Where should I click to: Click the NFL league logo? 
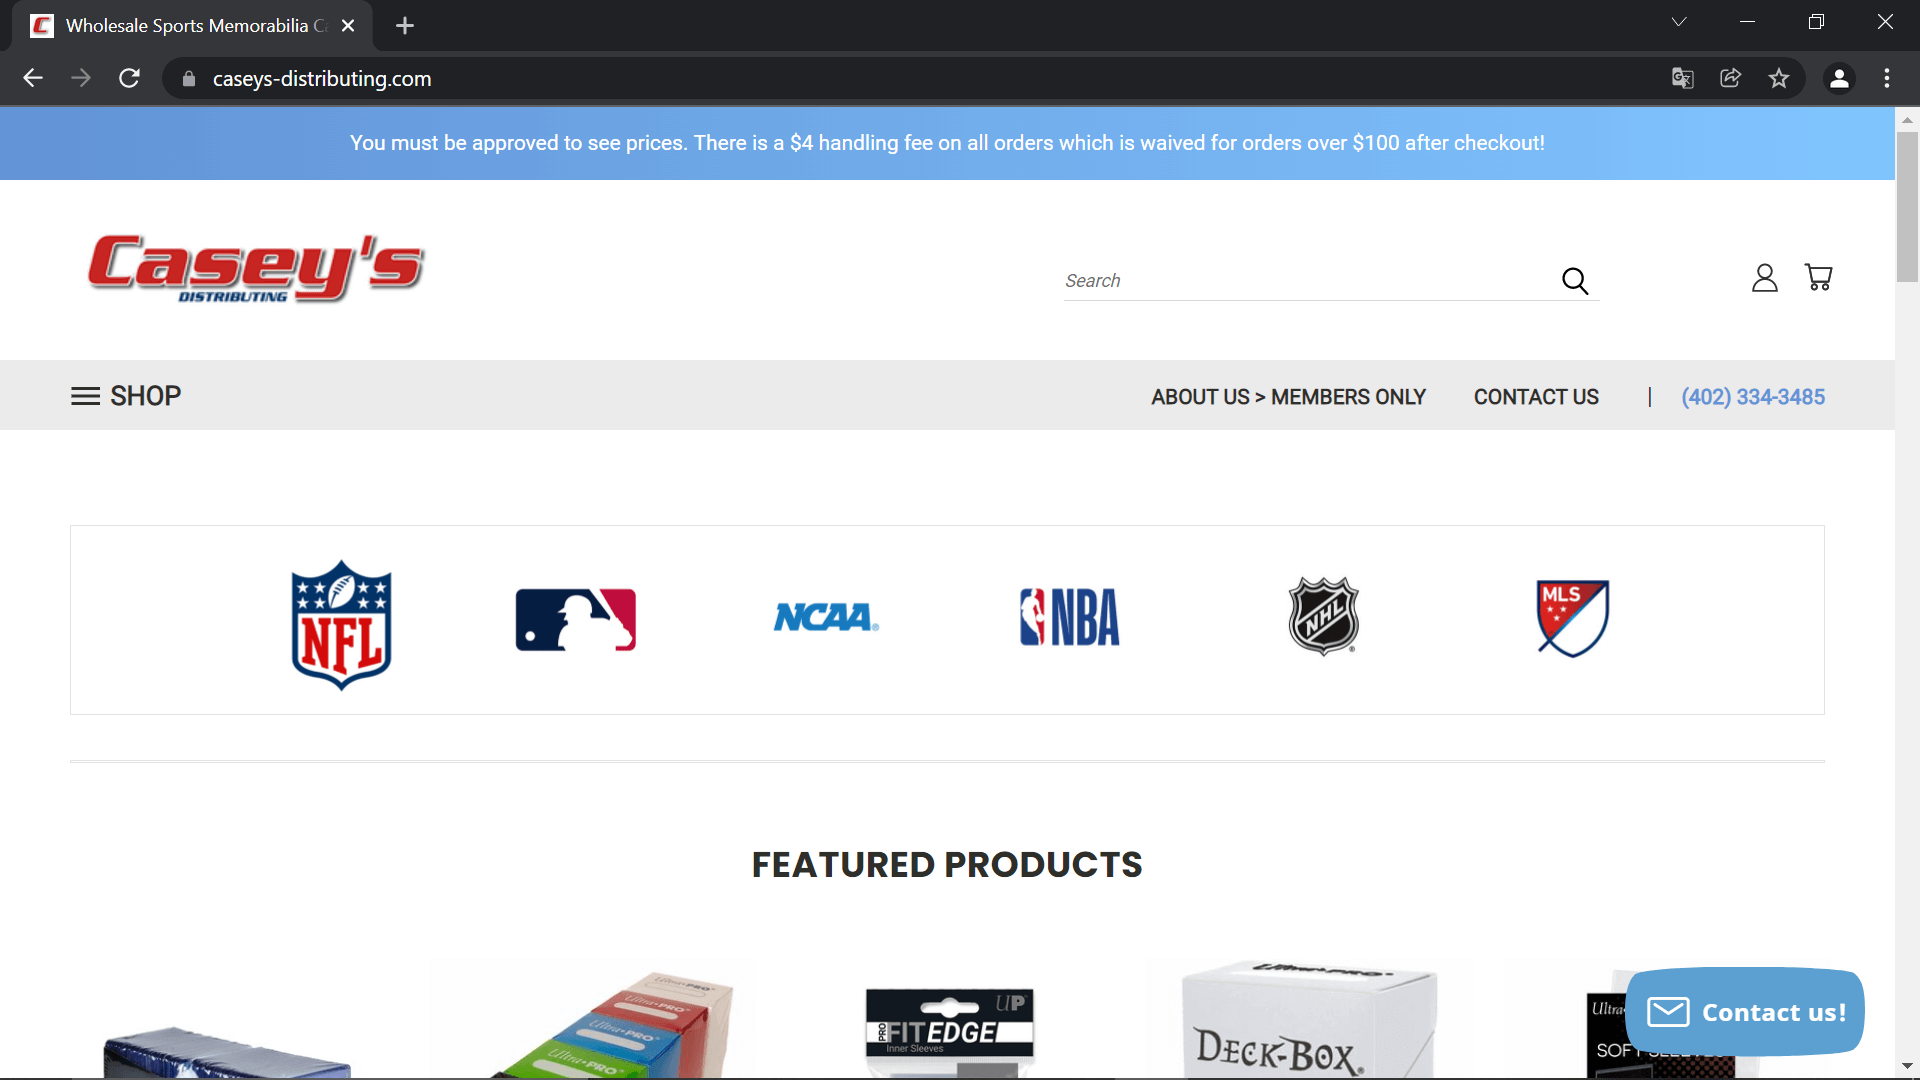(341, 624)
